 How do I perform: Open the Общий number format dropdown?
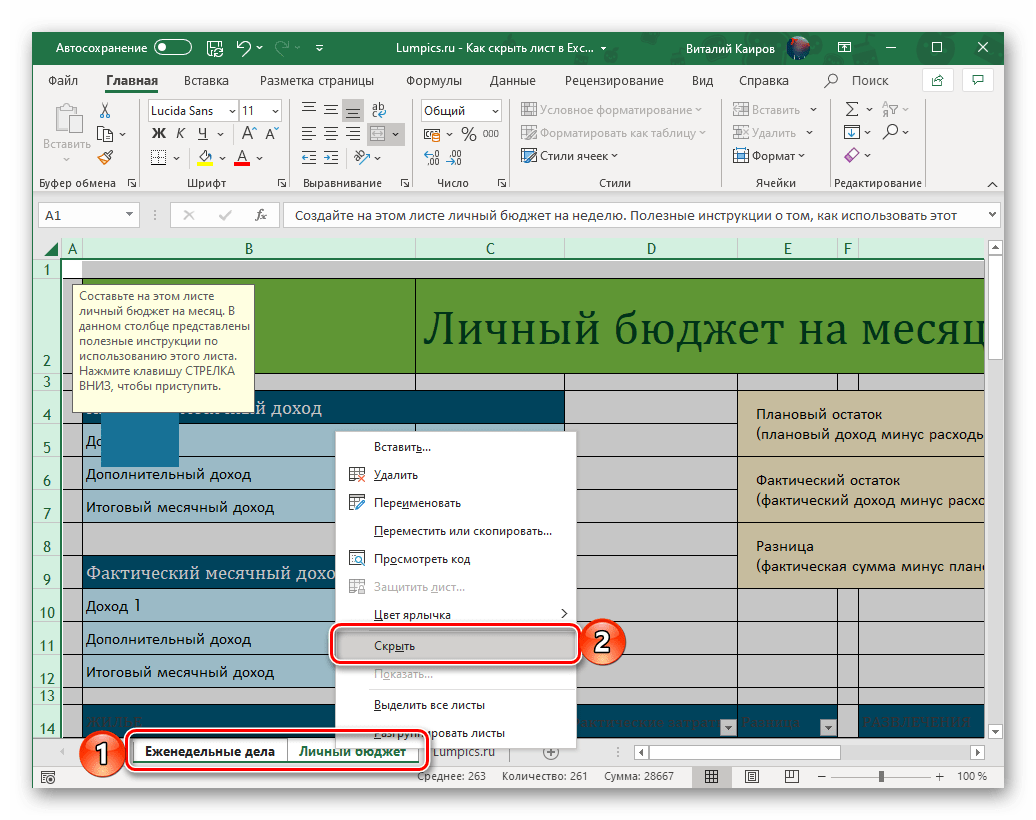click(494, 111)
